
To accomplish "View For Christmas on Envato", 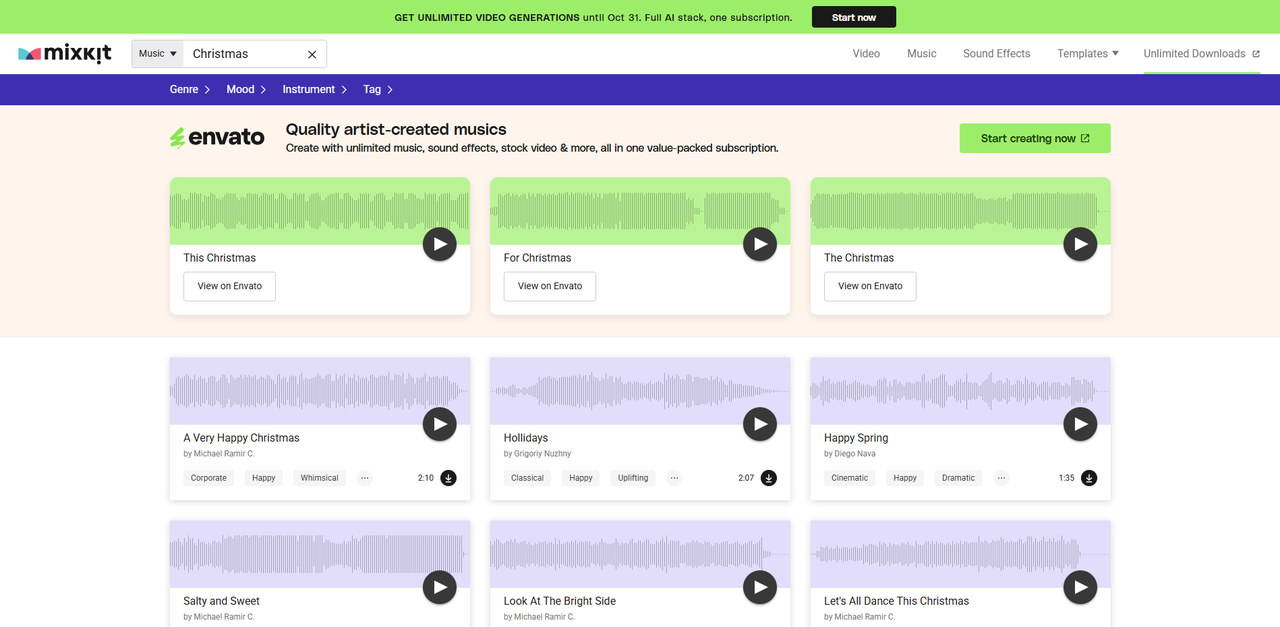I will click(549, 286).
